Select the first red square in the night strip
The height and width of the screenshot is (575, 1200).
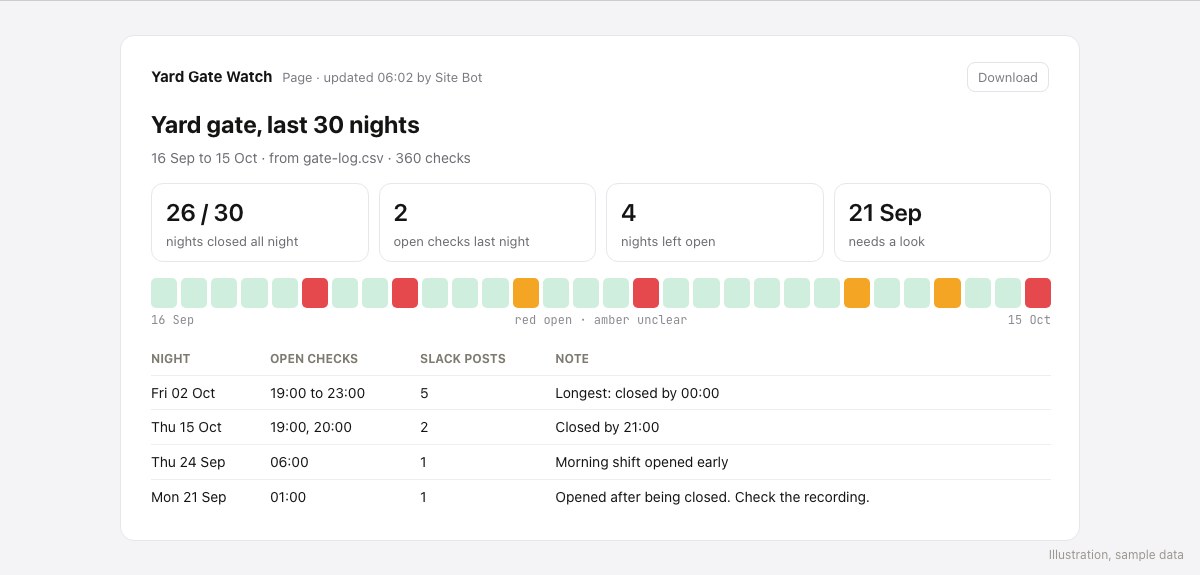coord(315,293)
